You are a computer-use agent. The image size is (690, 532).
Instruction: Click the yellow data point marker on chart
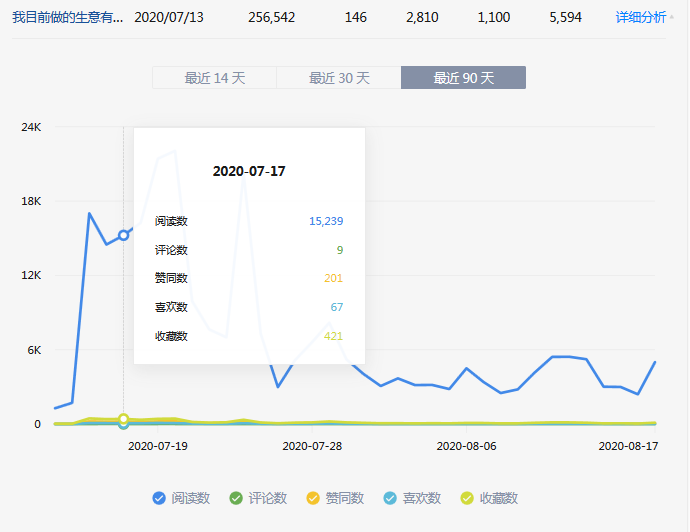(123, 419)
